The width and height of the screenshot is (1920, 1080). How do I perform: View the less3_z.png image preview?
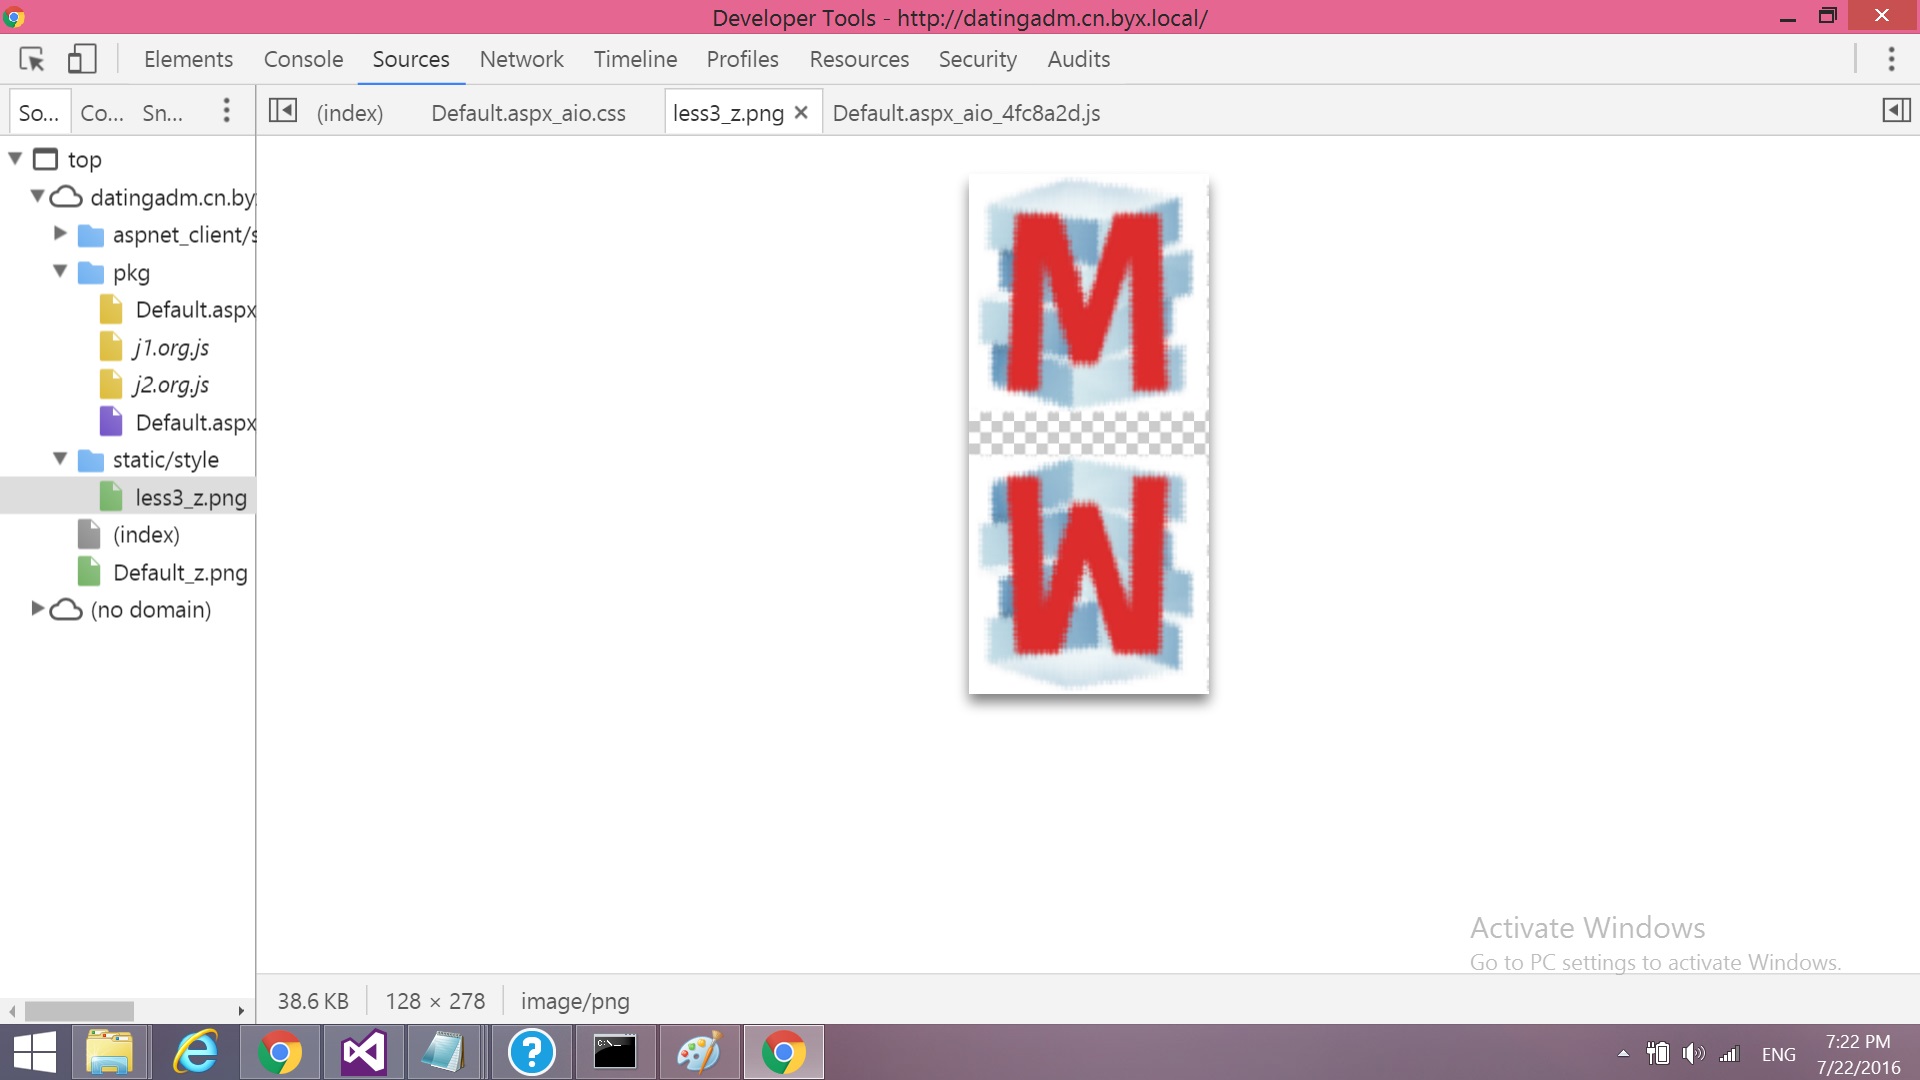(x=1088, y=433)
